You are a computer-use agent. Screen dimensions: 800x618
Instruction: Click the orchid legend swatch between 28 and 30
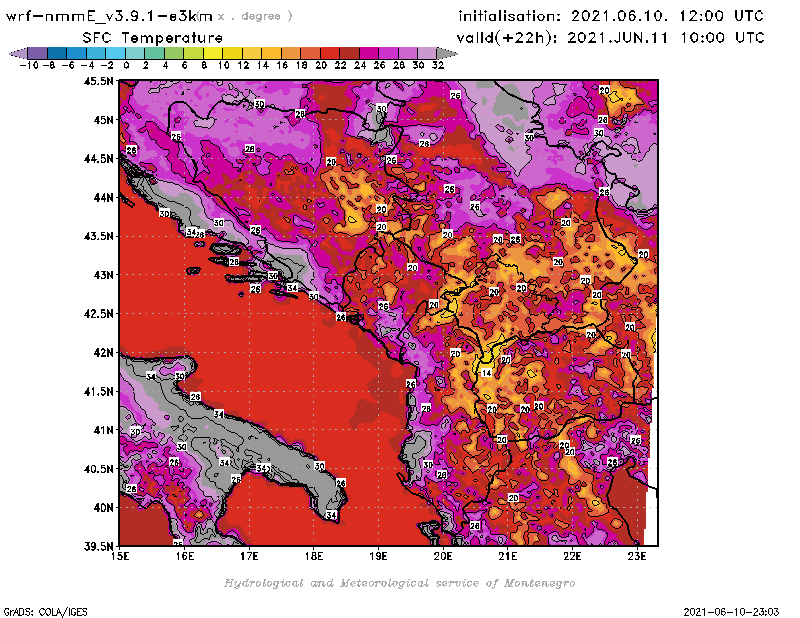click(x=408, y=53)
